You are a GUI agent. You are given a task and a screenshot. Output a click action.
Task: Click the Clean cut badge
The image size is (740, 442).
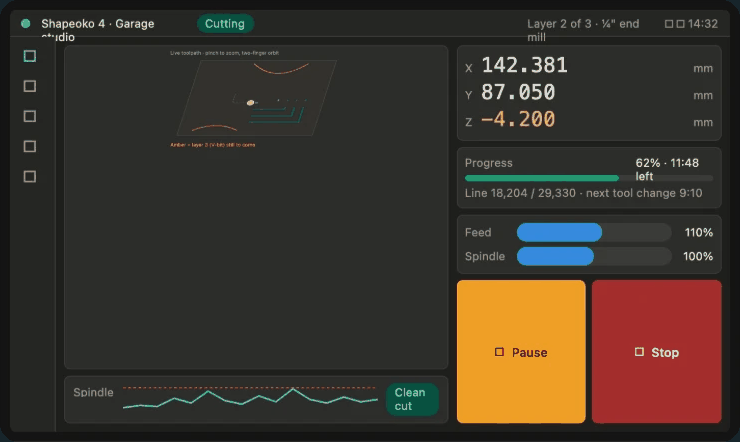(x=412, y=399)
